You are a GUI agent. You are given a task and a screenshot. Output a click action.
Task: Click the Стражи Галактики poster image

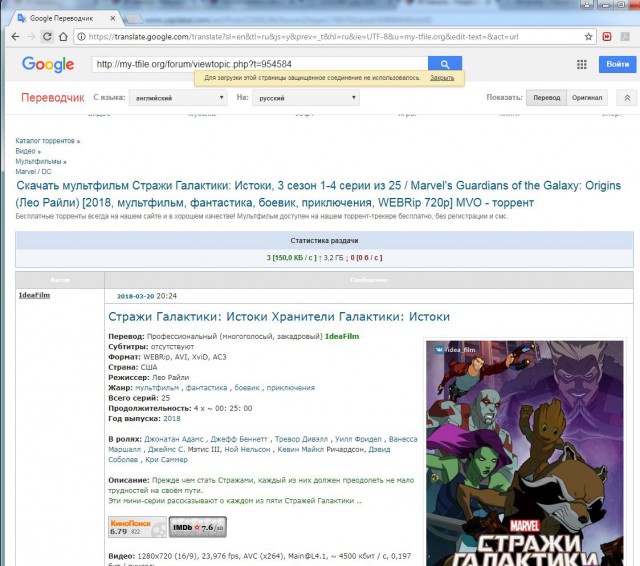coord(525,453)
